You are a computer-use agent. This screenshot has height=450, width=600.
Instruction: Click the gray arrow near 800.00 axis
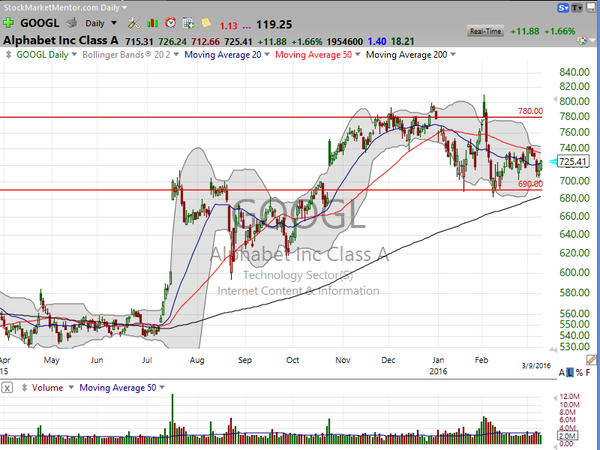point(555,99)
